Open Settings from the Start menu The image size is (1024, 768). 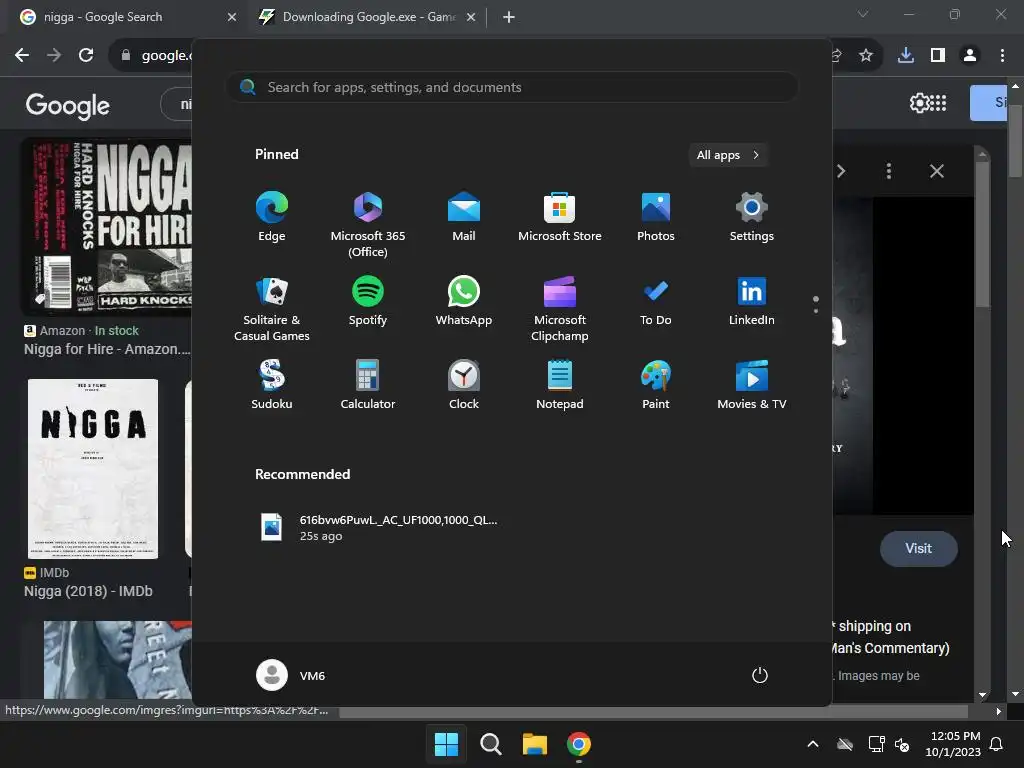pos(752,217)
